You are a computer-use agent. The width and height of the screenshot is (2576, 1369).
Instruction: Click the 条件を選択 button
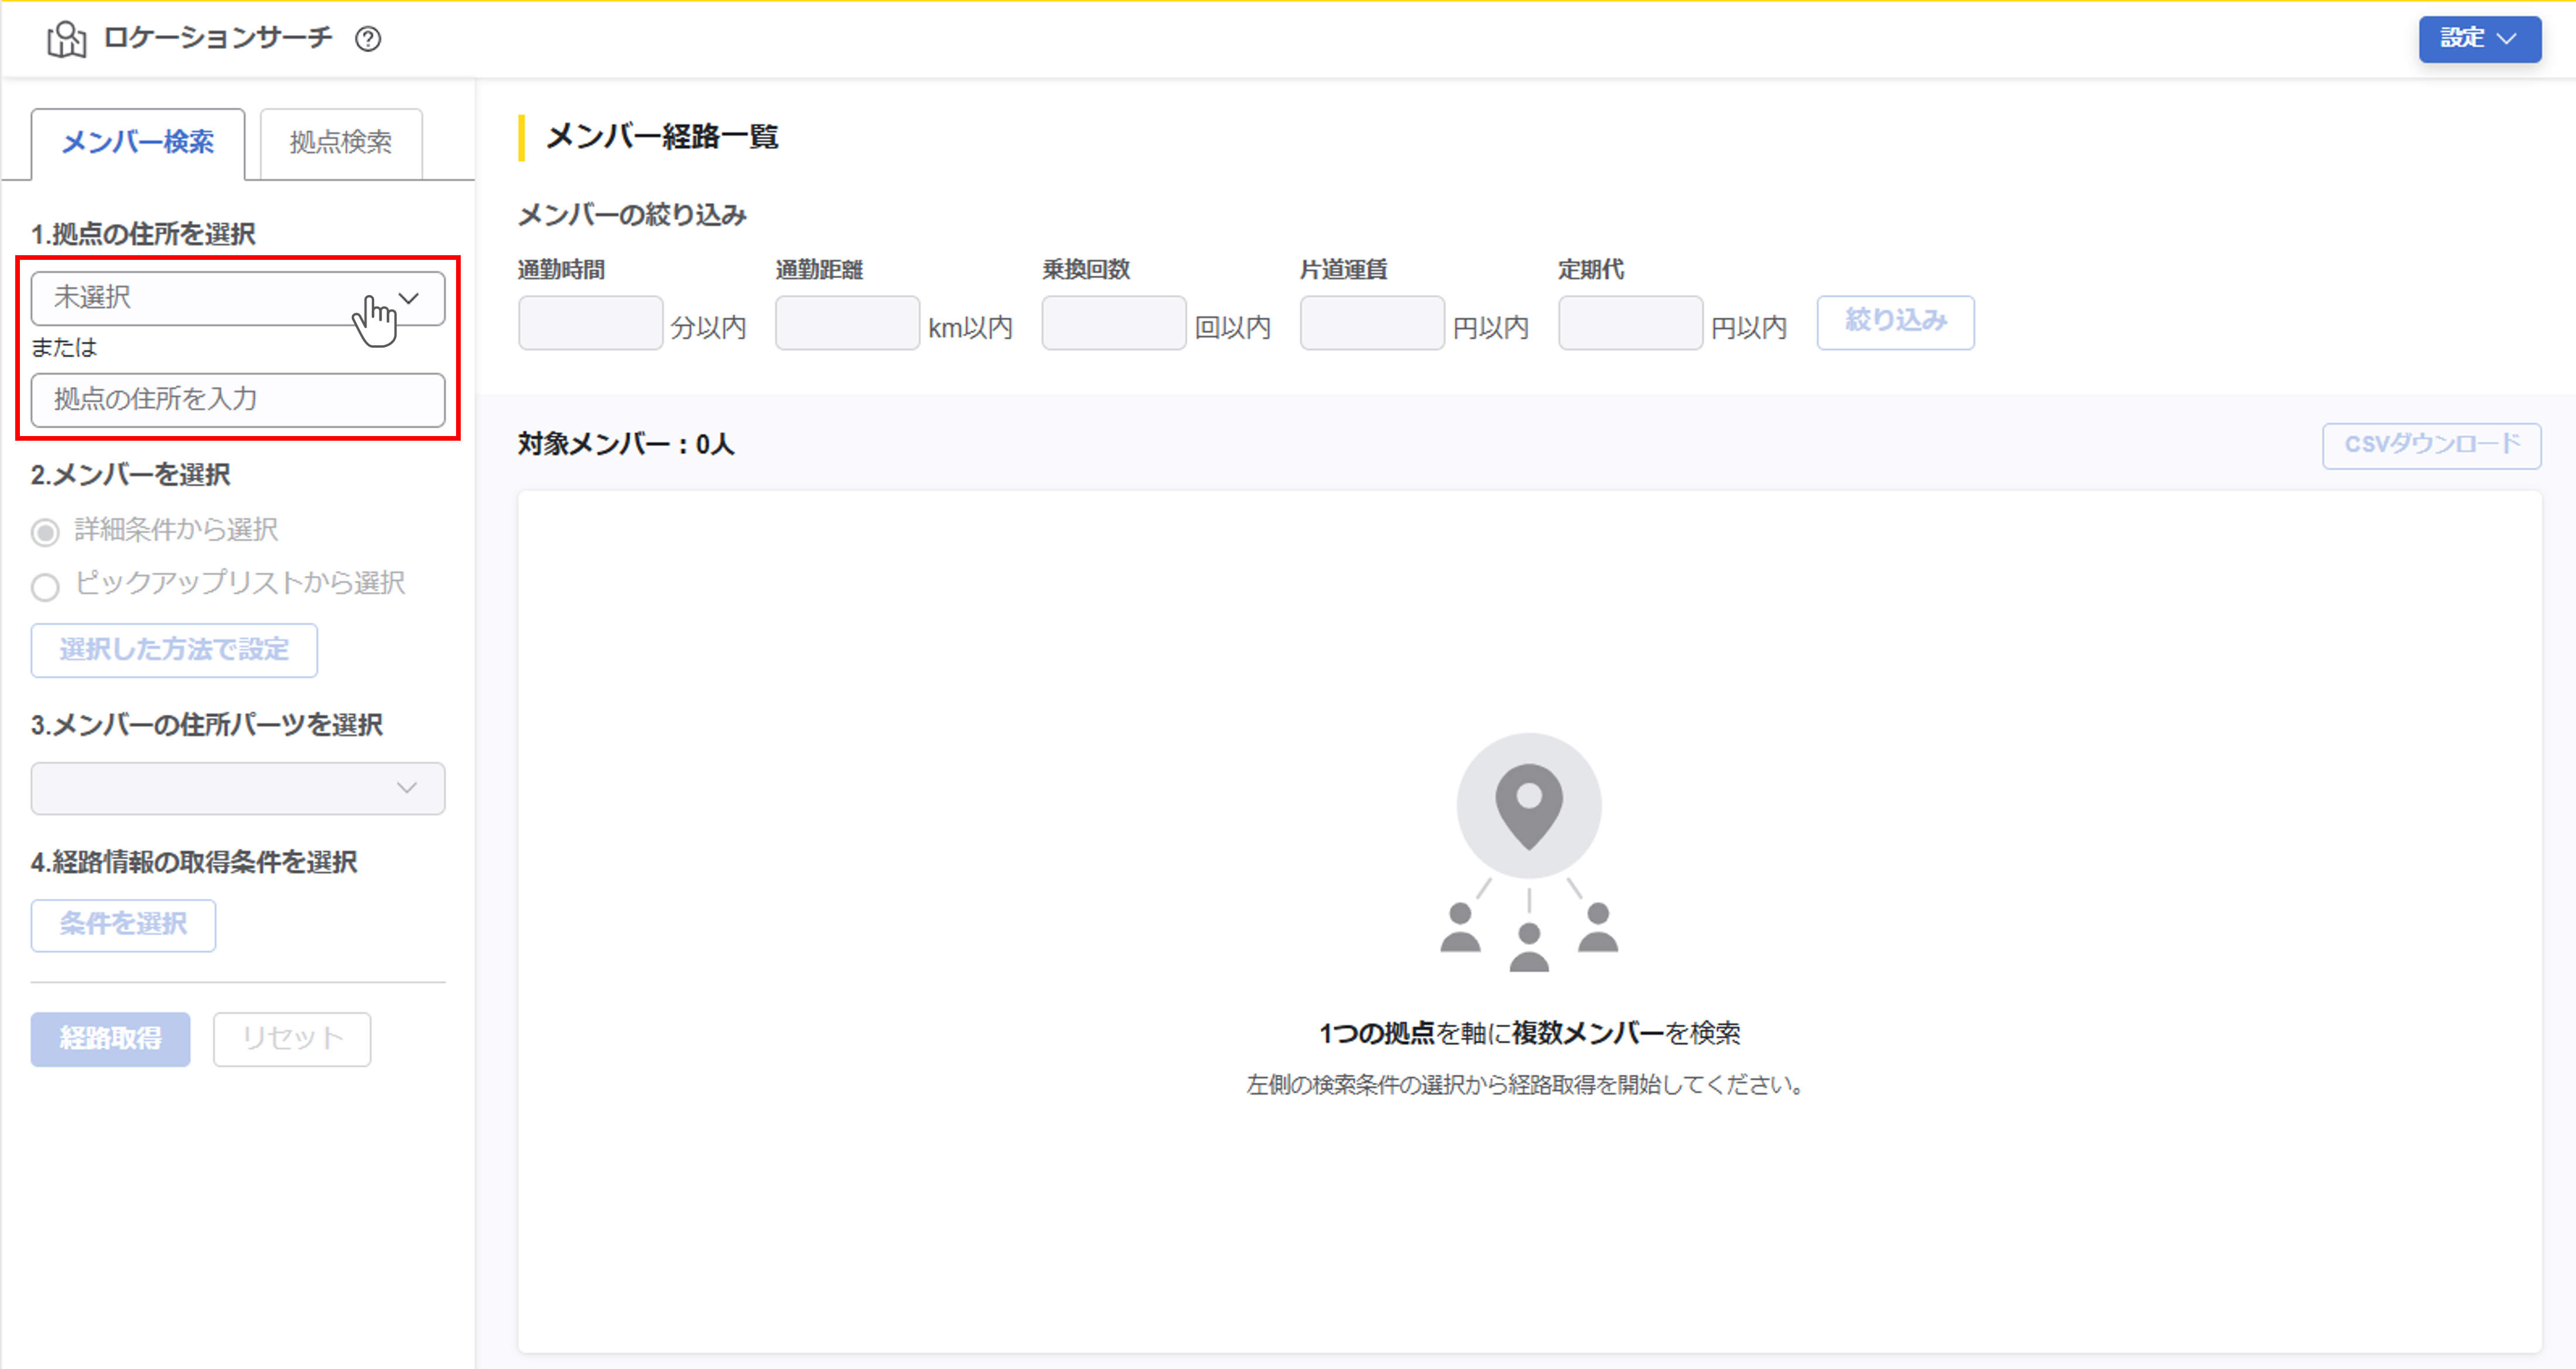click(123, 925)
